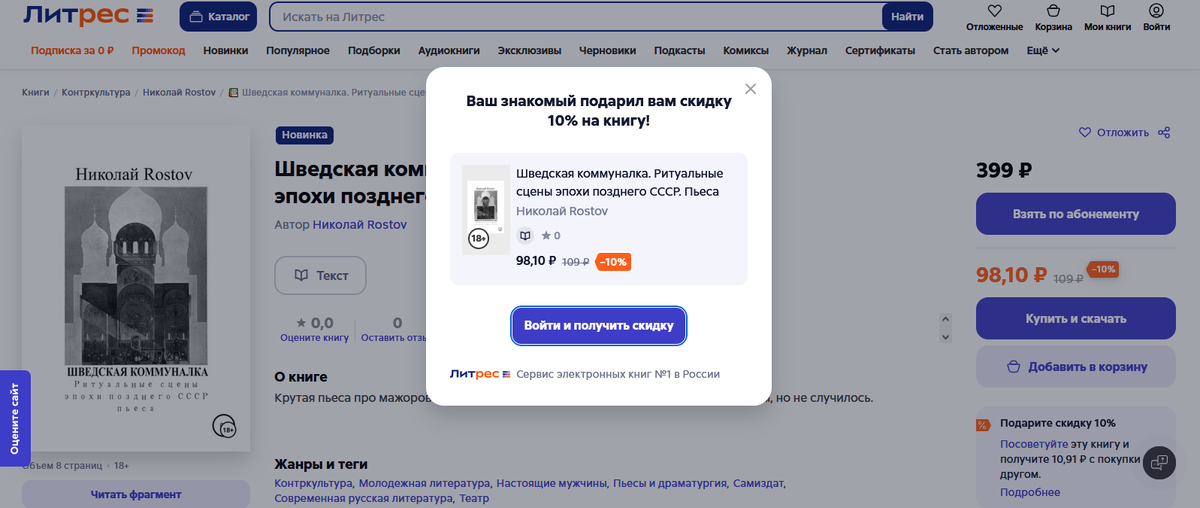The height and width of the screenshot is (508, 1200).
Task: Focus the 'Искать на Литрес' search field
Action: pos(576,17)
